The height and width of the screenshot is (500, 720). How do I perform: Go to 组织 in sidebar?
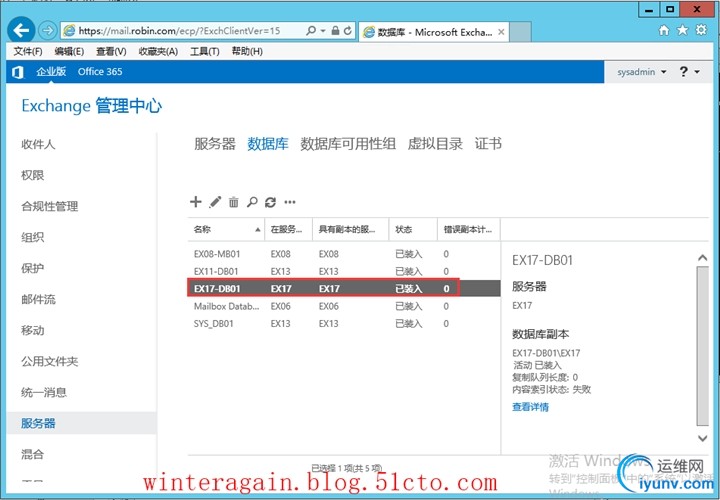32,237
